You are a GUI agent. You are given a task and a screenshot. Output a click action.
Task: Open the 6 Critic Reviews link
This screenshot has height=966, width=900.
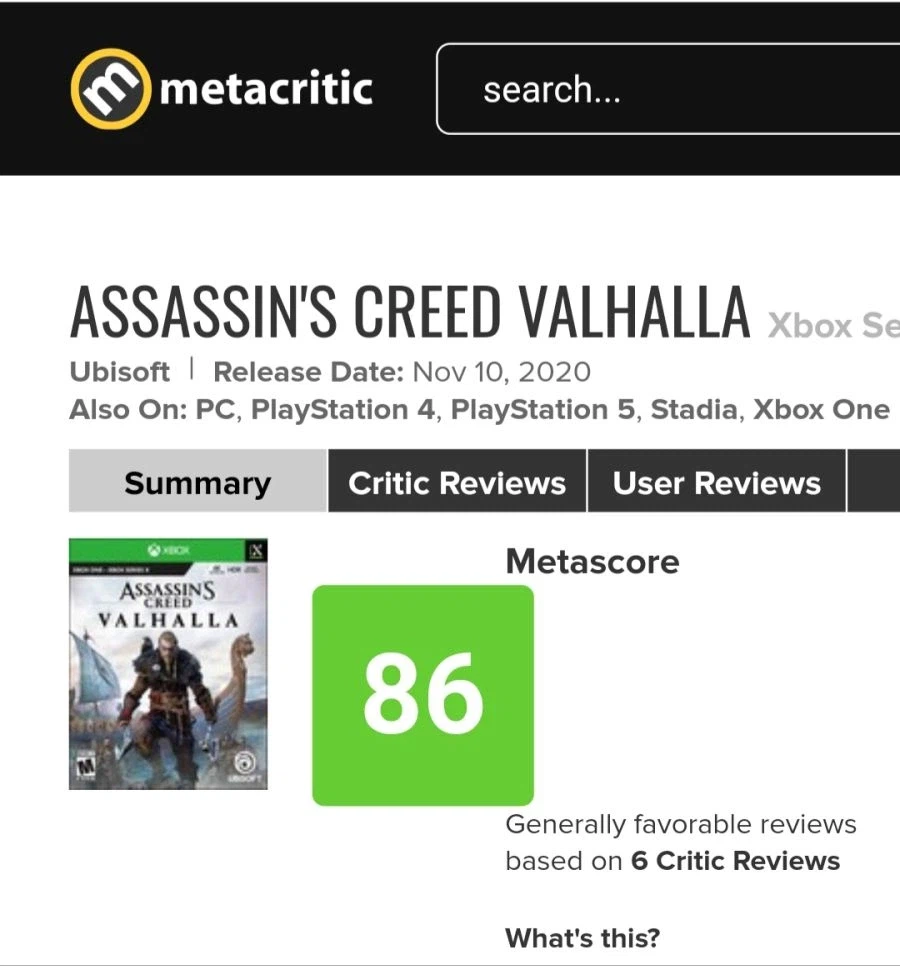[735, 861]
